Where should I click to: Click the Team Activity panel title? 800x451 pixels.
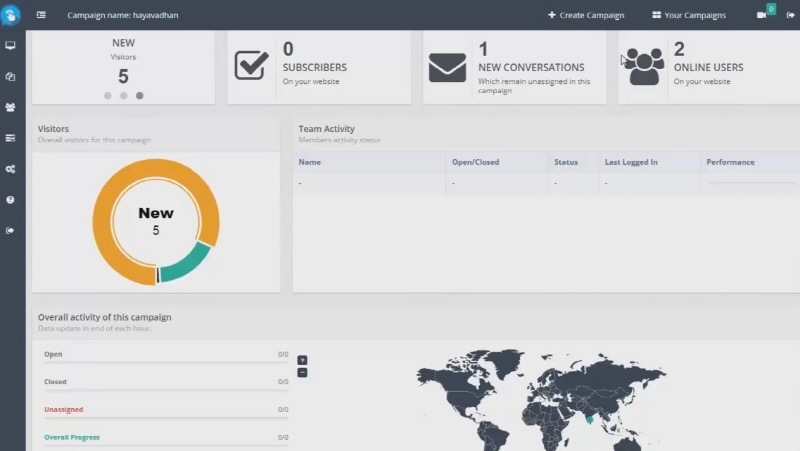(327, 129)
